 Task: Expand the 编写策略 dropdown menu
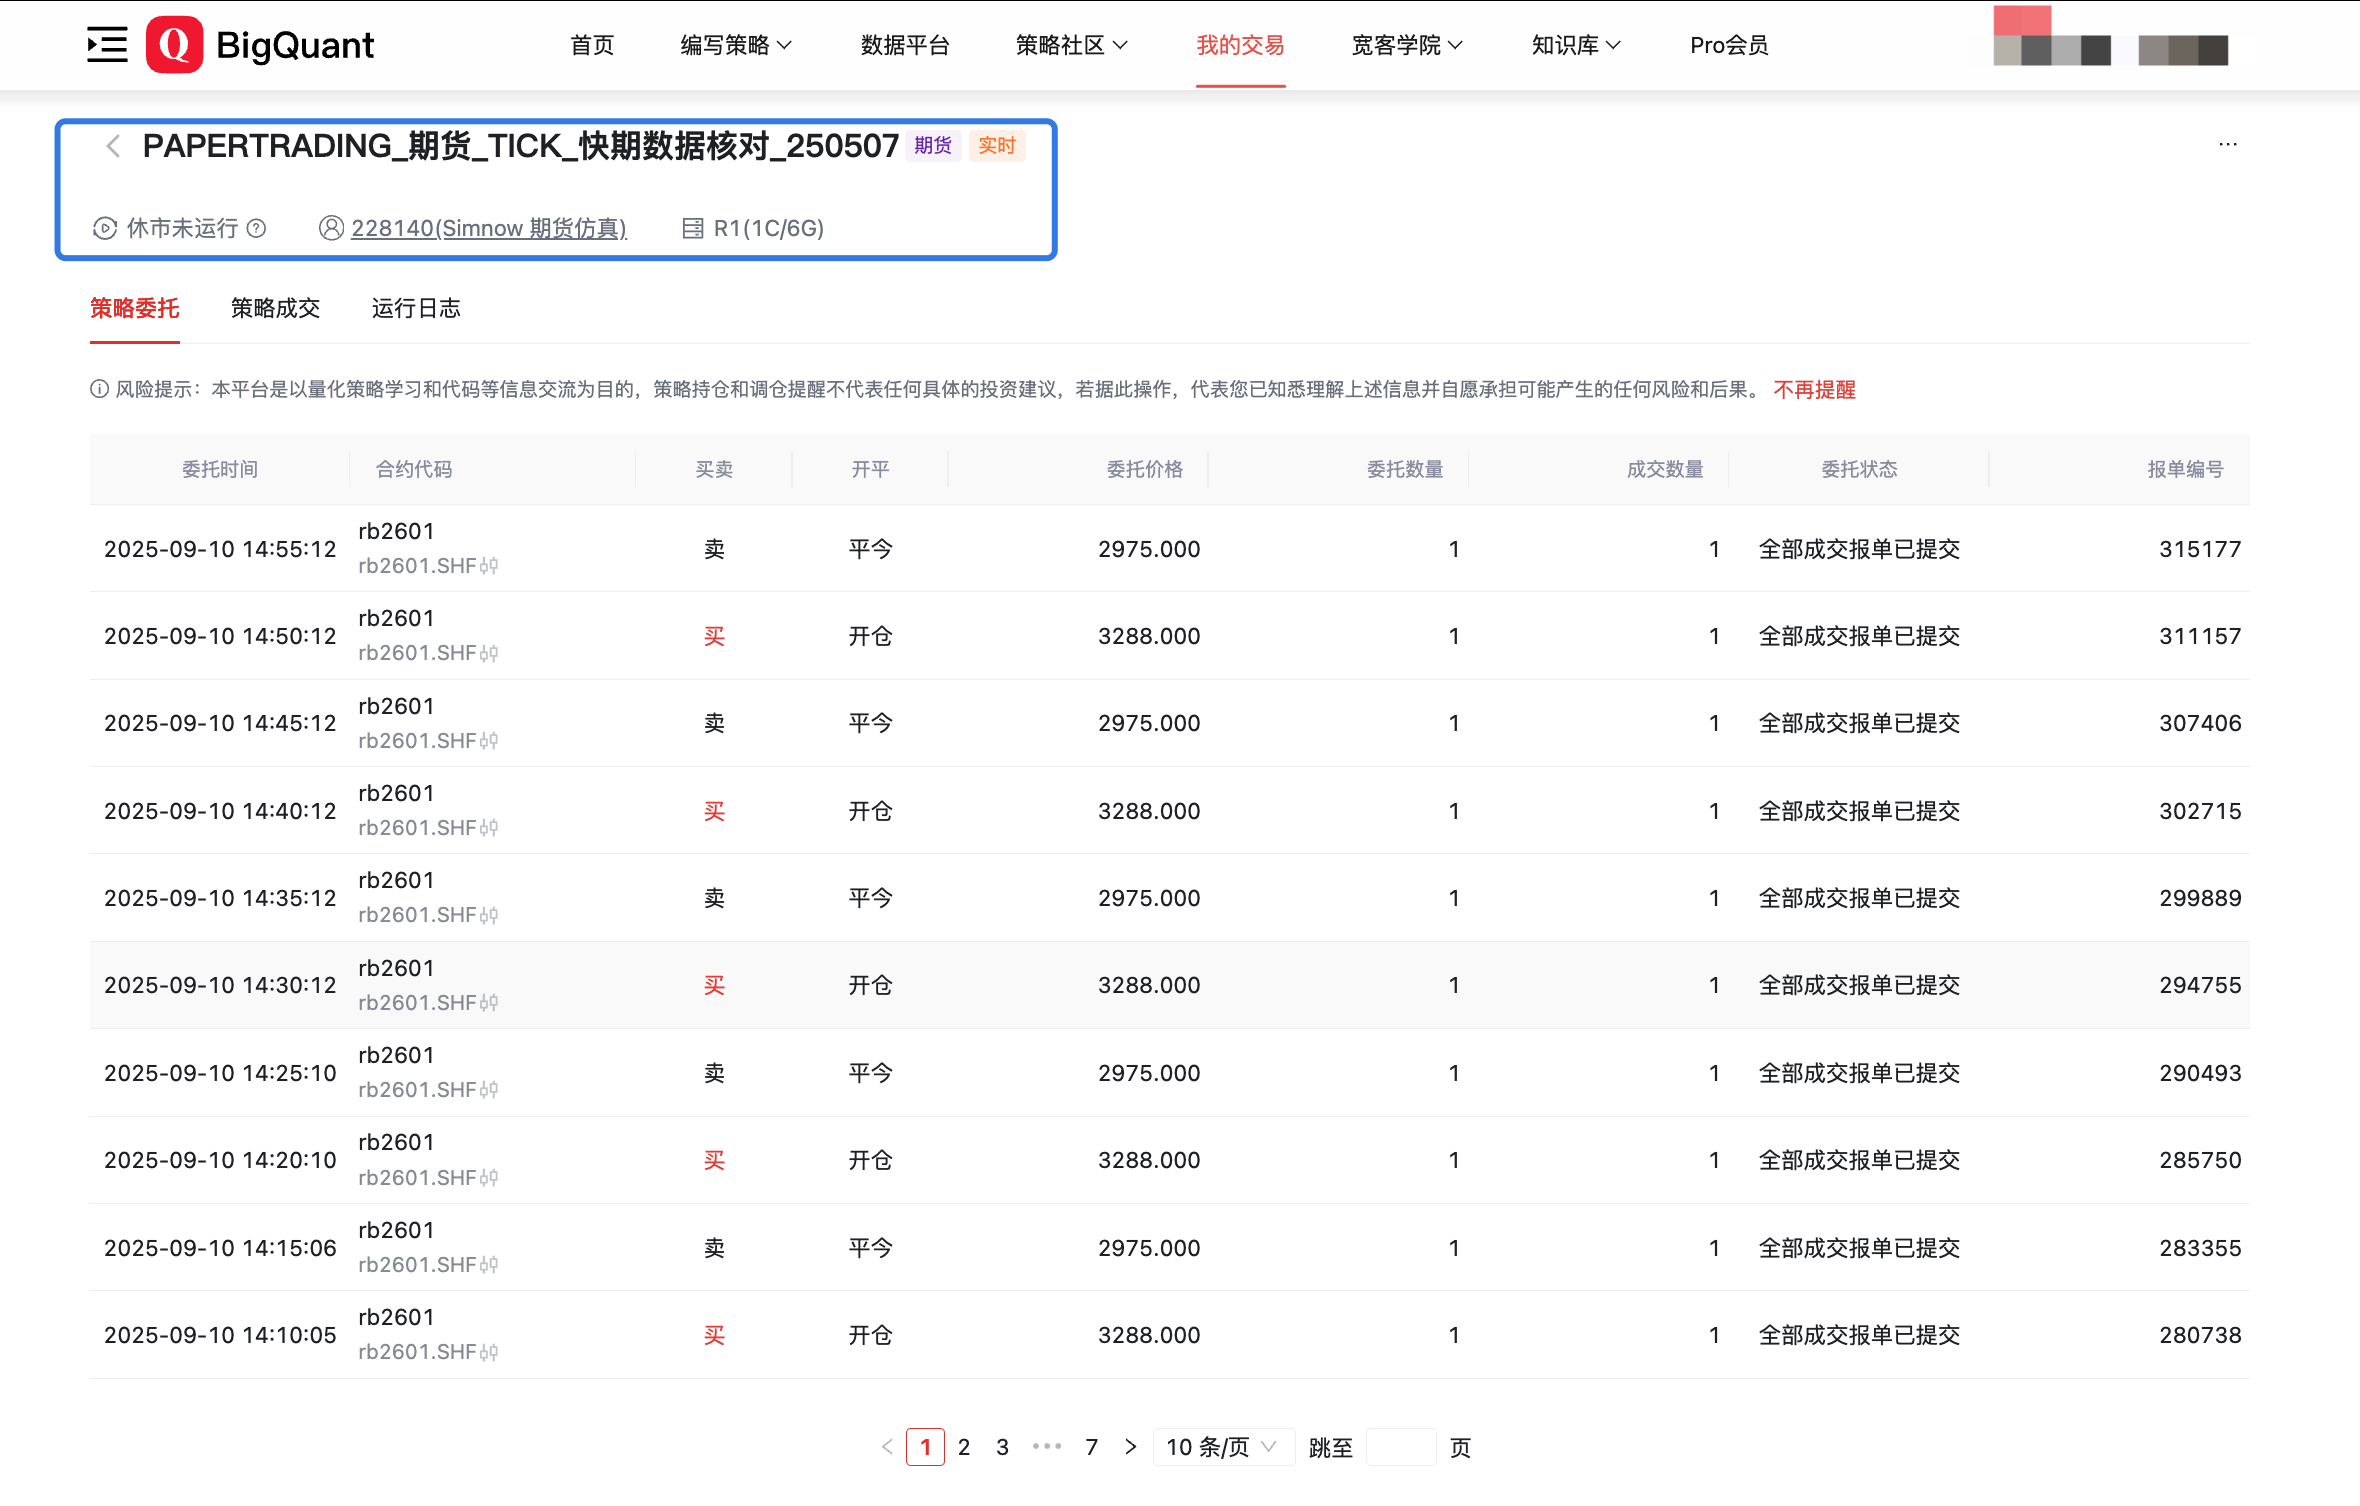pos(736,45)
